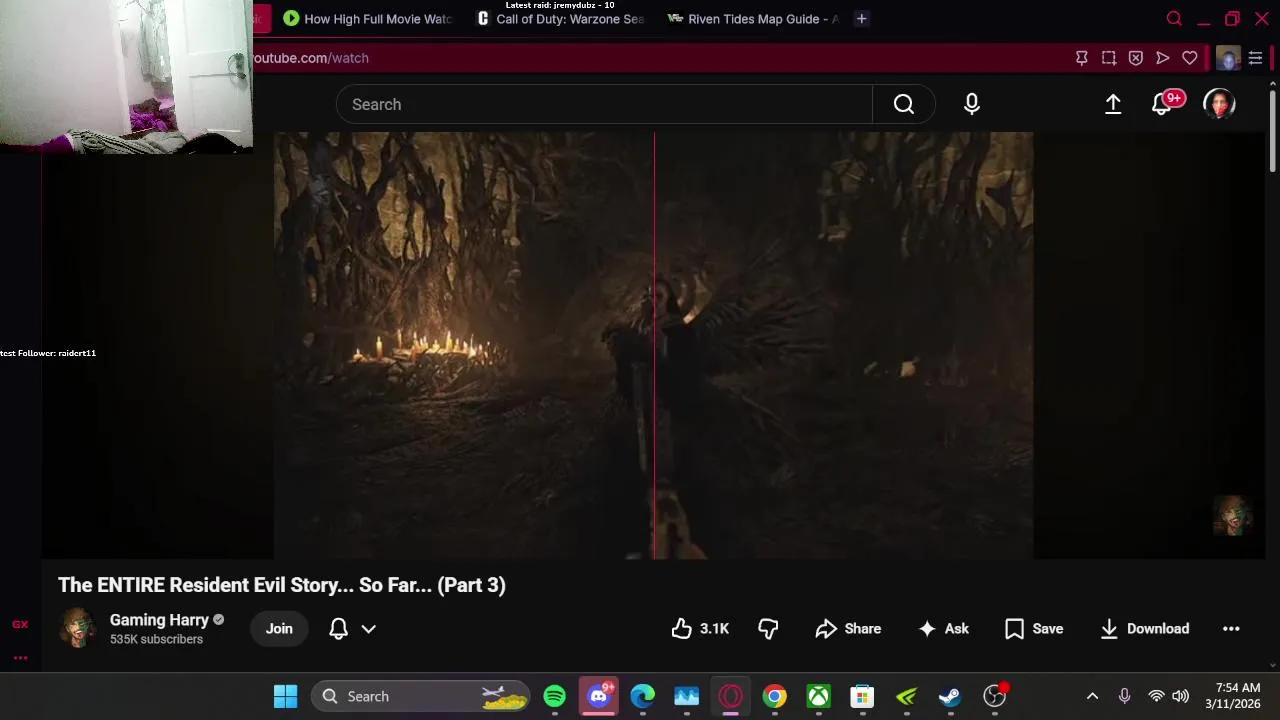Switch to Call of Duty: Warzone tab

click(561, 19)
